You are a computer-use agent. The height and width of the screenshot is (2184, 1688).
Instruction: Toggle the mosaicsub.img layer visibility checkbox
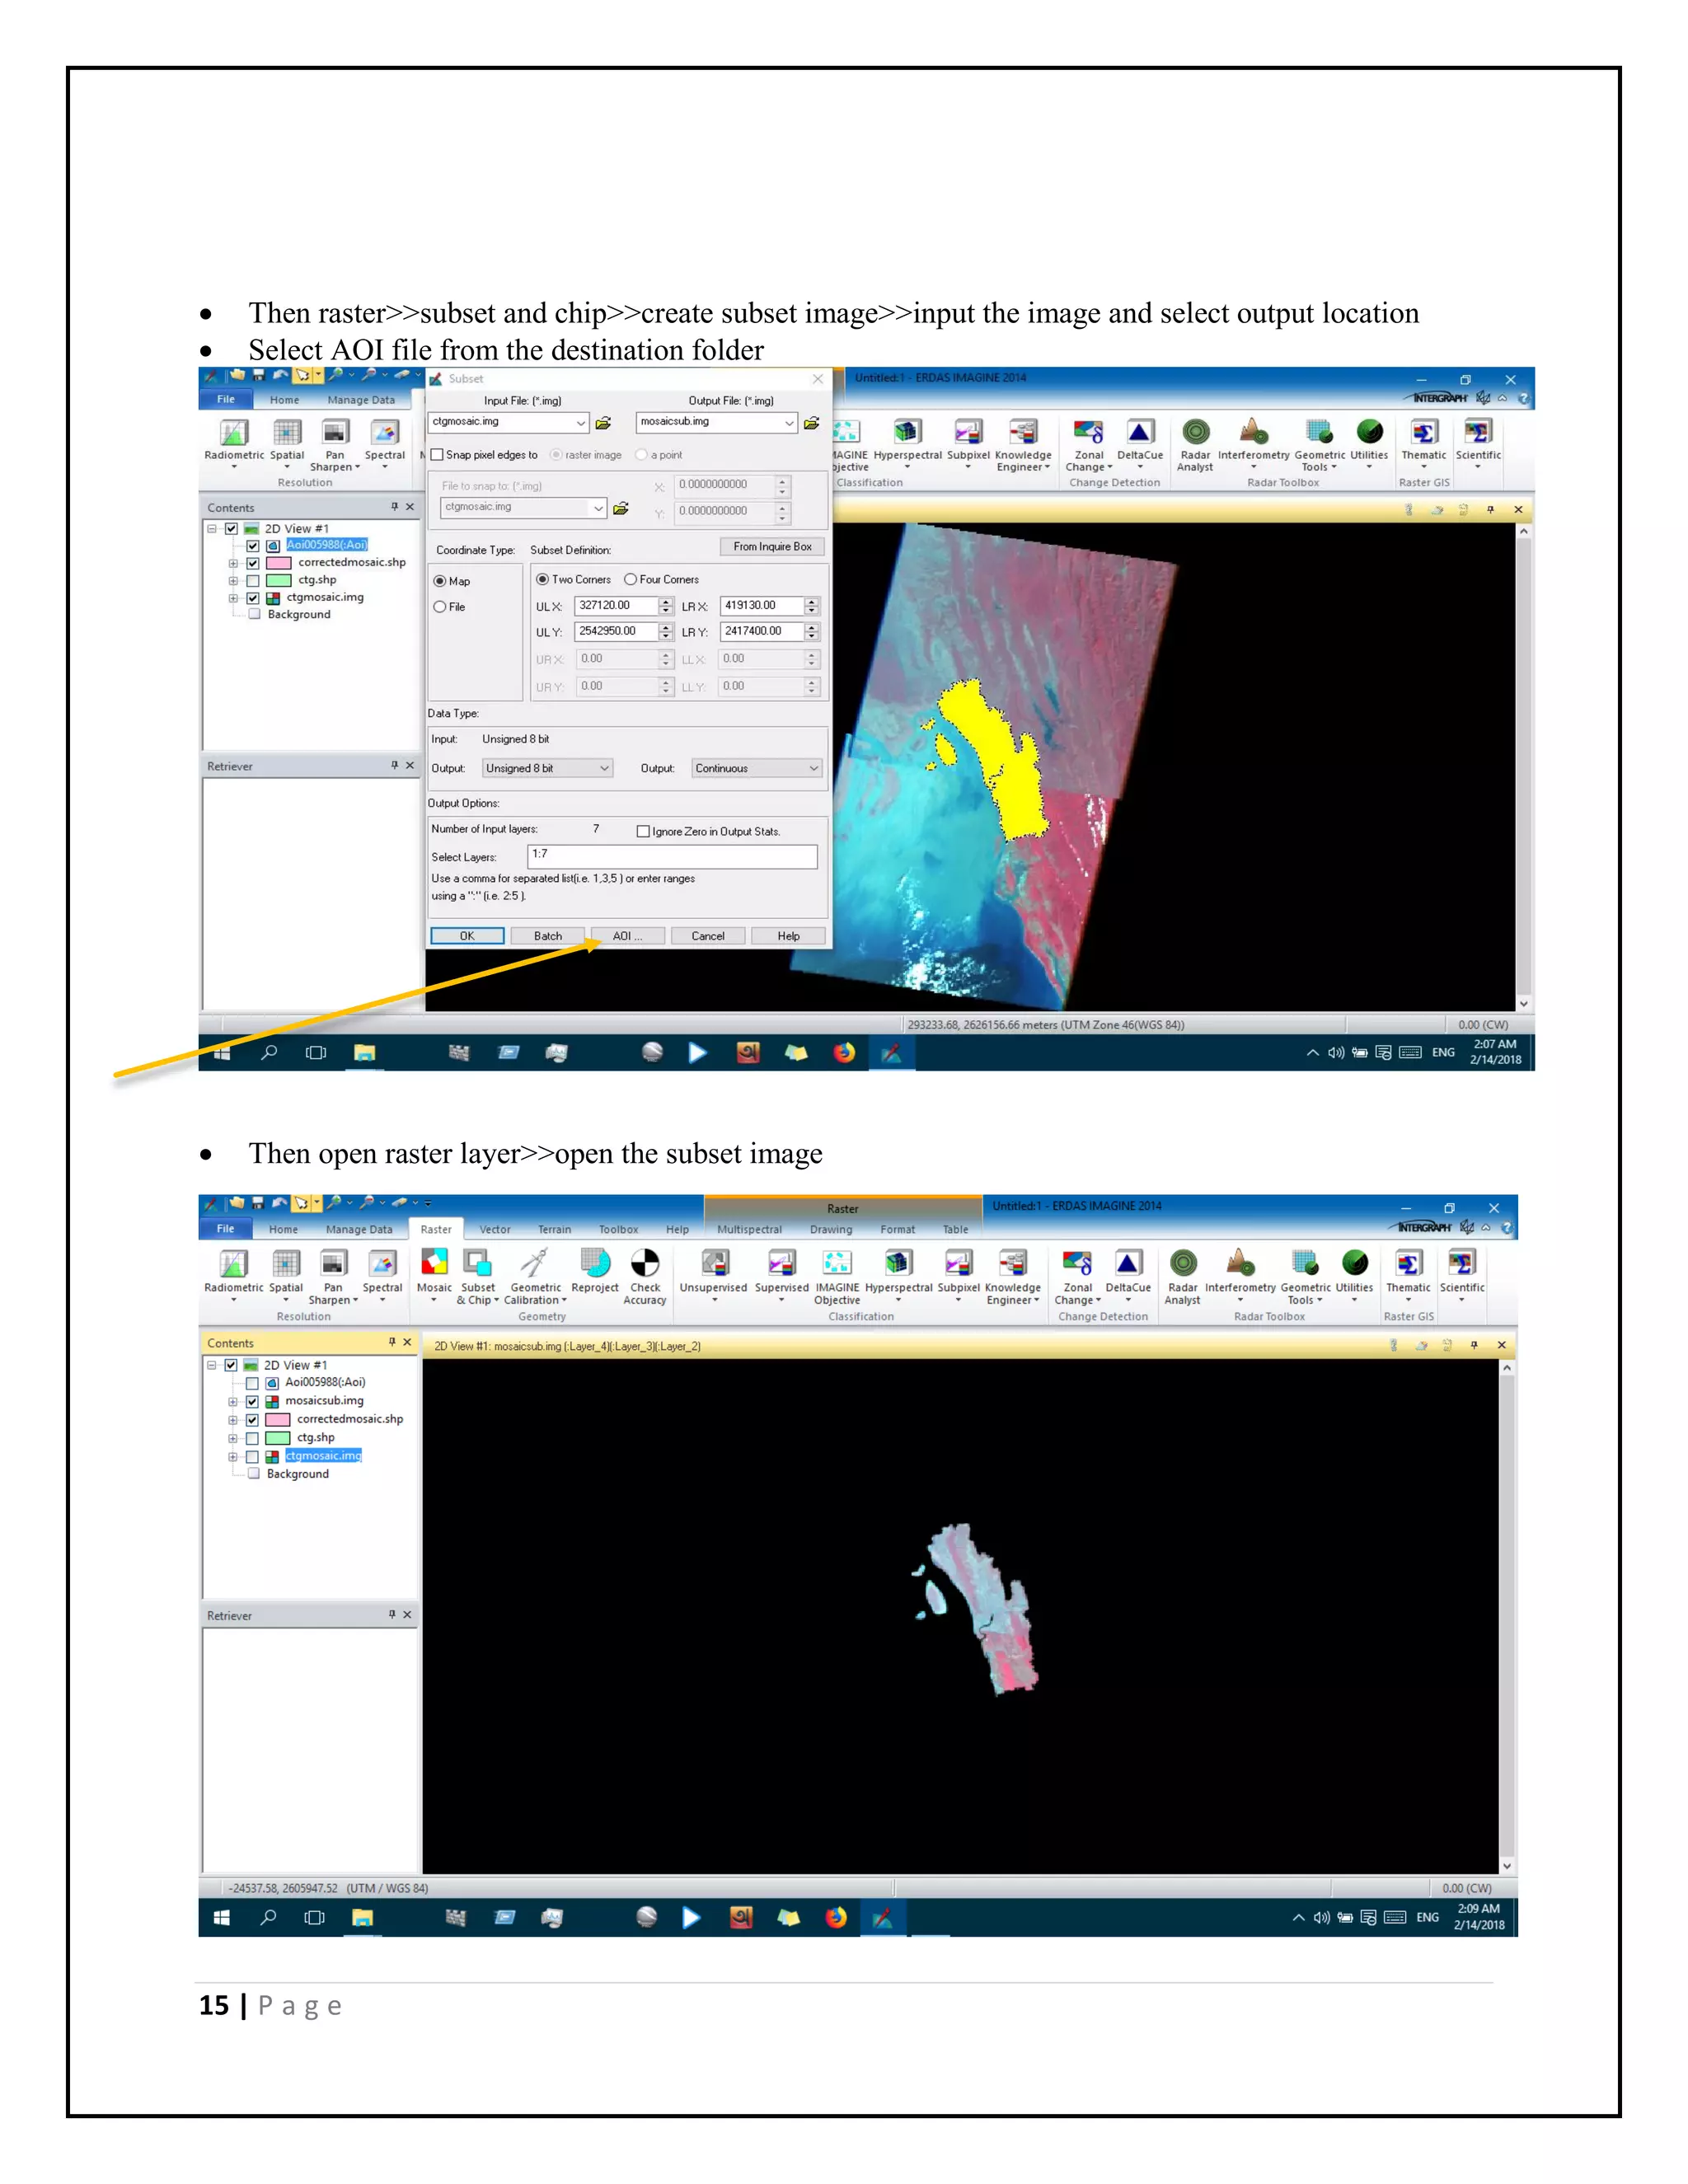coord(252,1401)
